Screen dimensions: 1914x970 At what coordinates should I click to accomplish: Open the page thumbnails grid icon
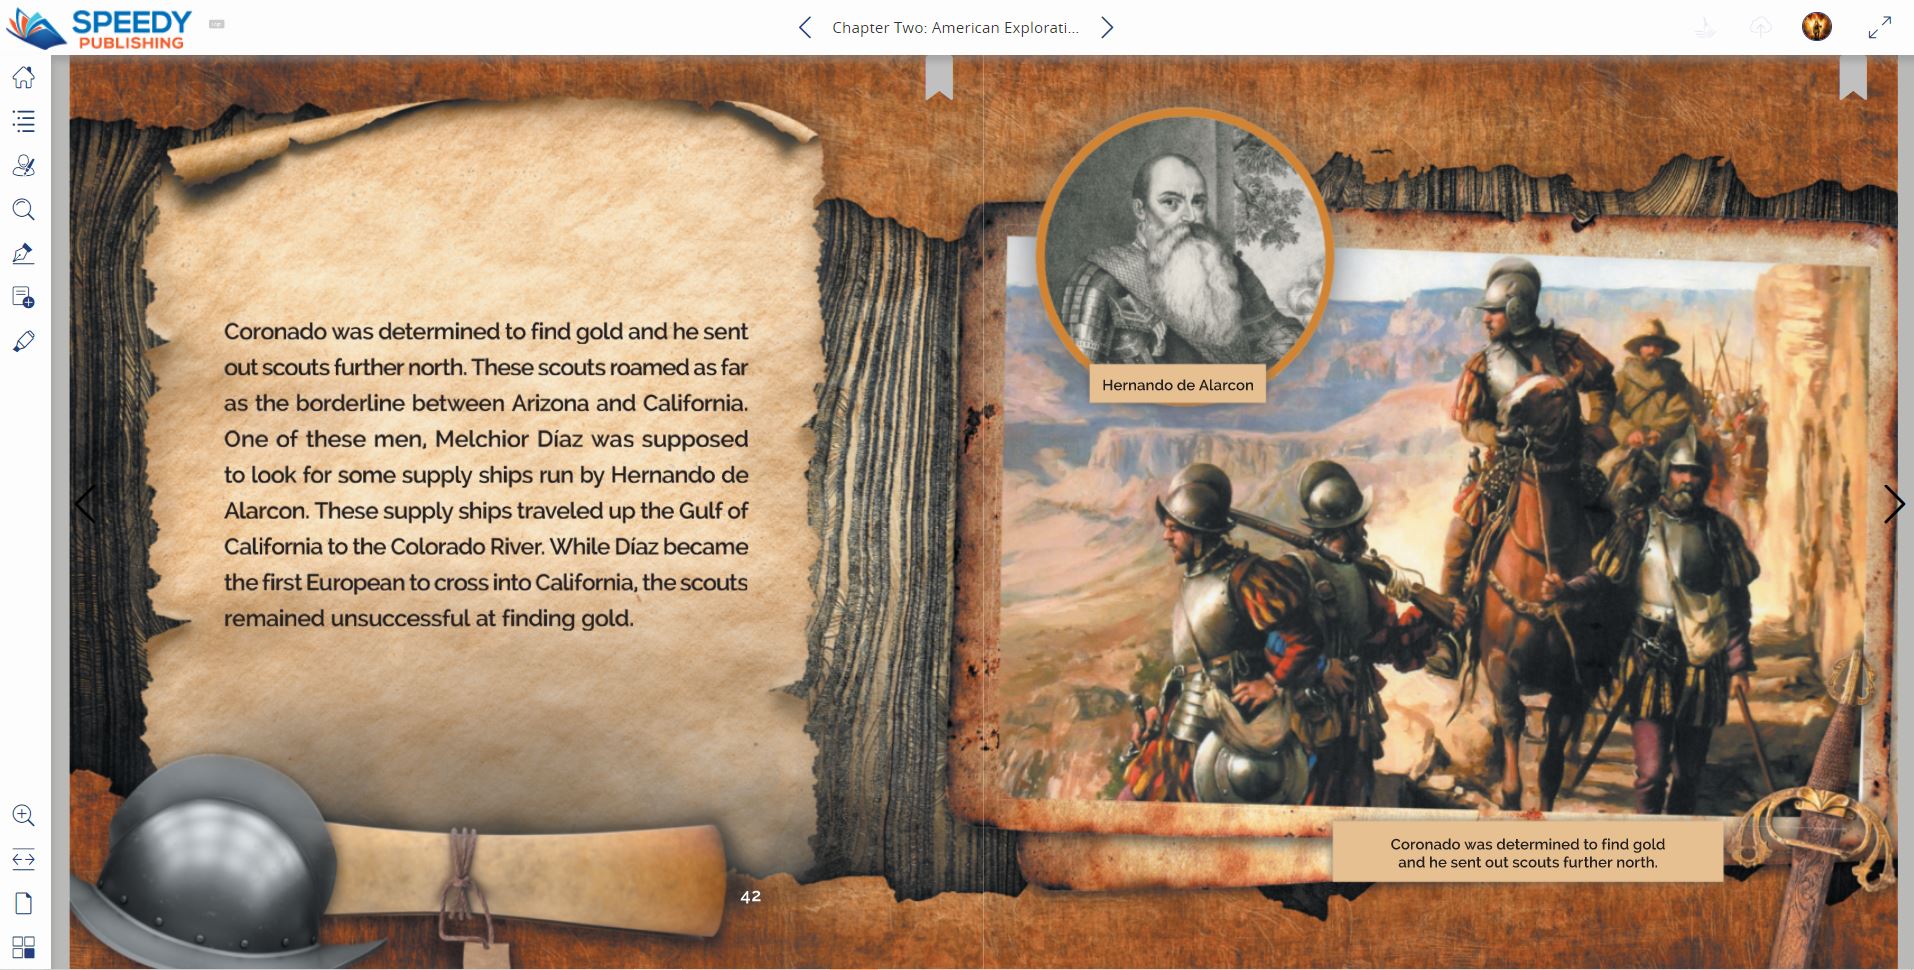(x=24, y=947)
